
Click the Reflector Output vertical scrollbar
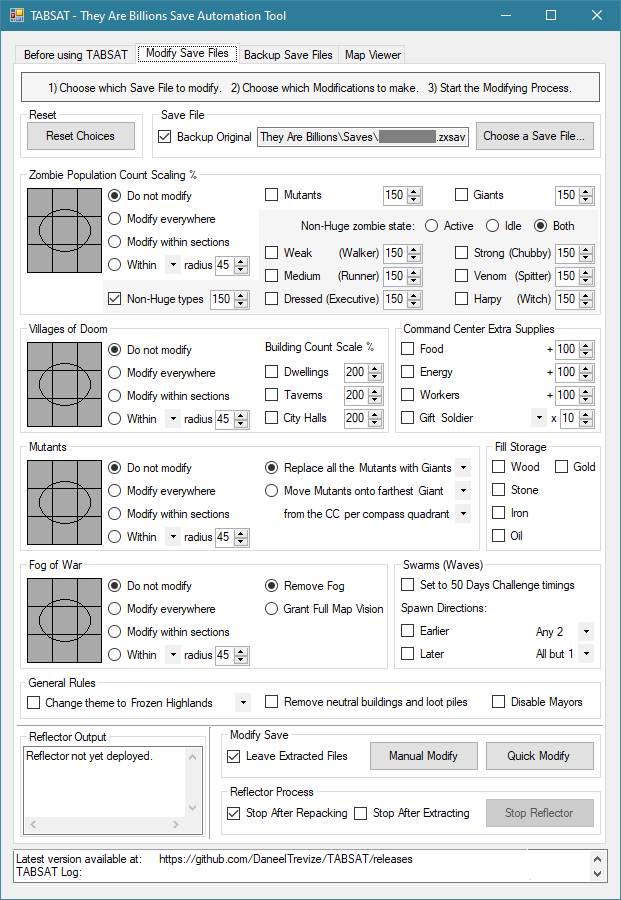point(193,782)
